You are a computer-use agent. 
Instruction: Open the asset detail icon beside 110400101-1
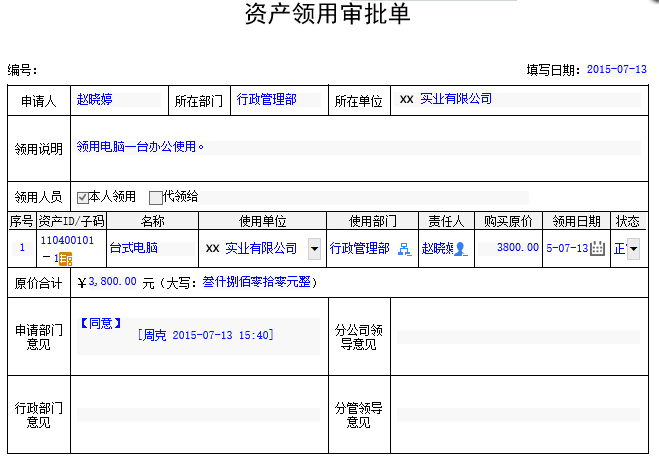[x=66, y=259]
